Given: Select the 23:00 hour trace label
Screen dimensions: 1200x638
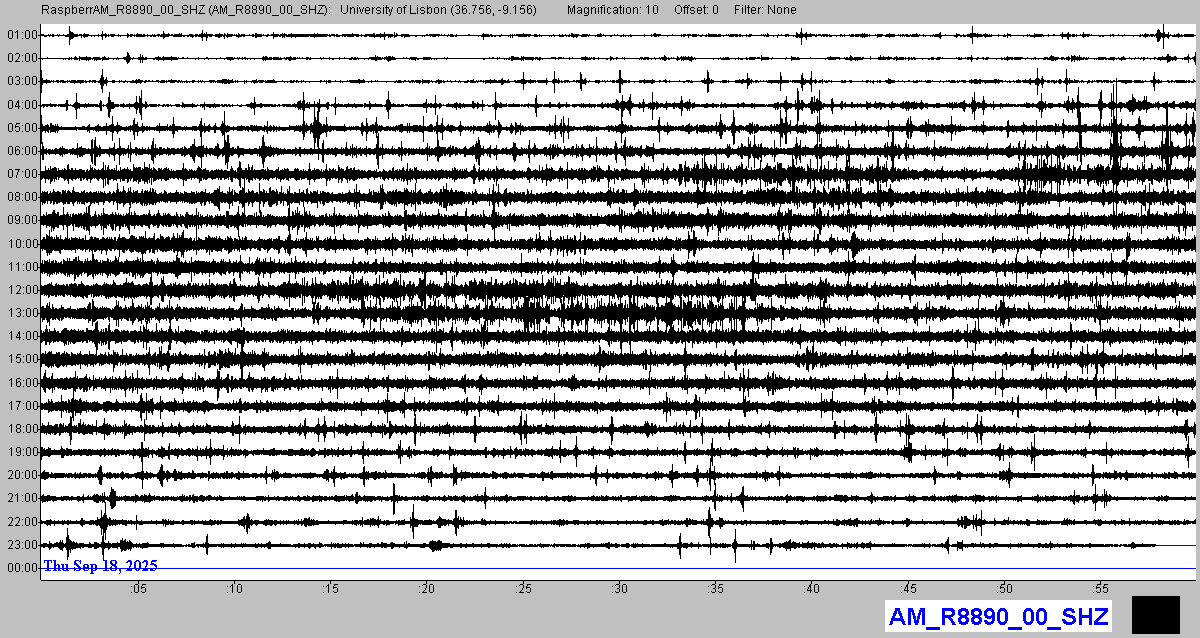Looking at the screenshot, I should click(x=21, y=545).
